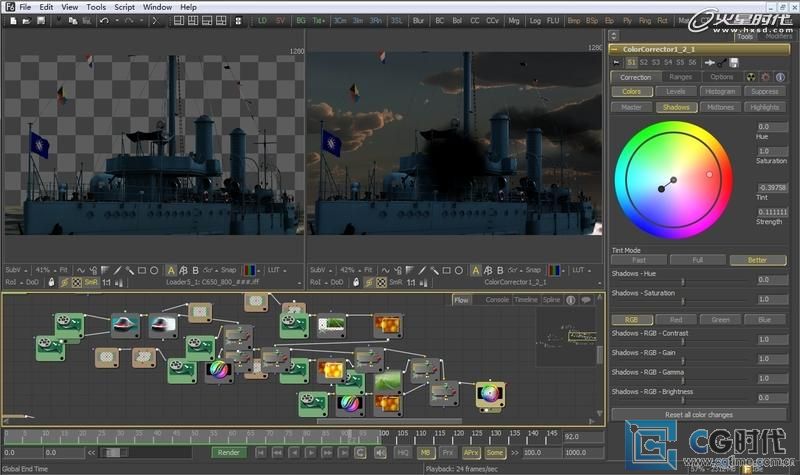Toggle the APrx auto proxy button

(x=470, y=453)
